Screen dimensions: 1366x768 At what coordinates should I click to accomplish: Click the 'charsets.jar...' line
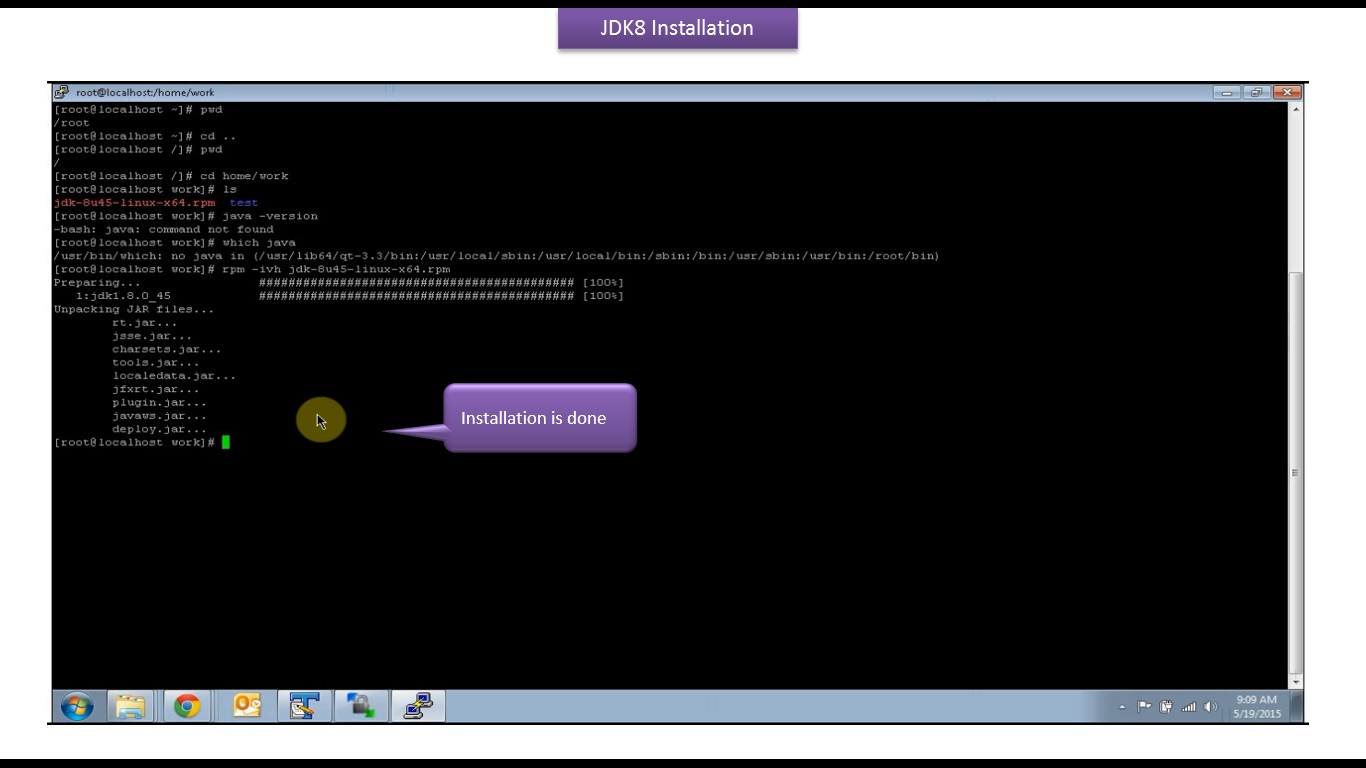click(x=167, y=349)
